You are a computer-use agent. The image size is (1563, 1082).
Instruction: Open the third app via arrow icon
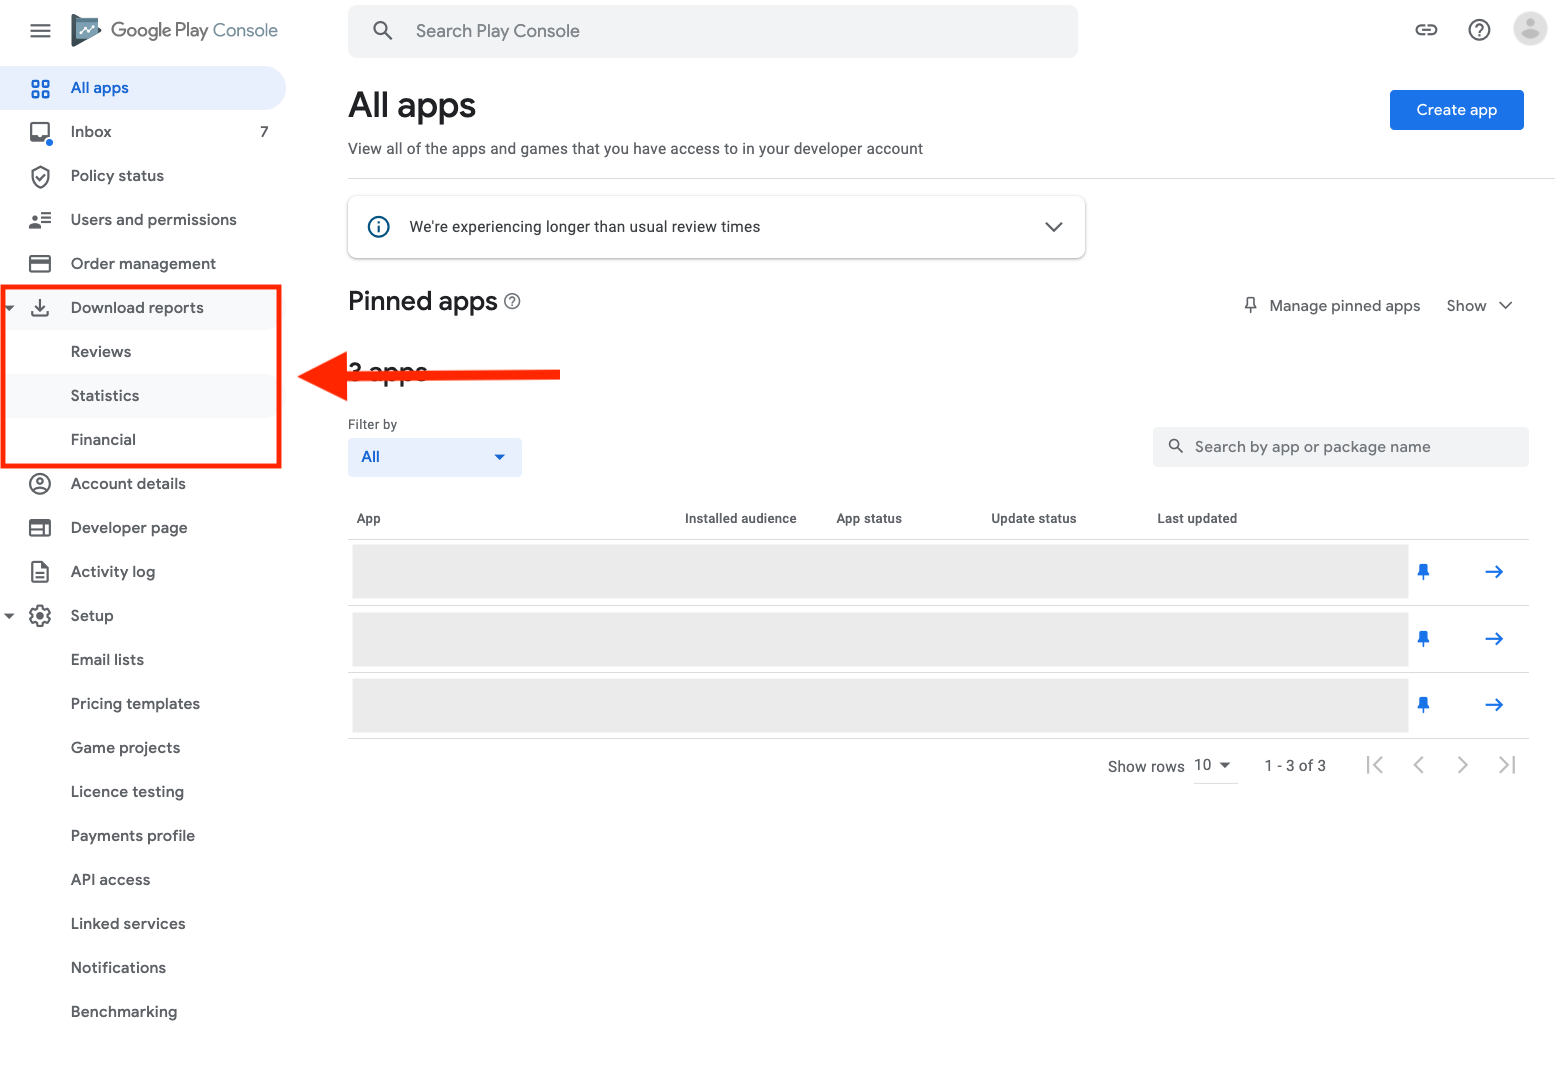click(x=1494, y=705)
